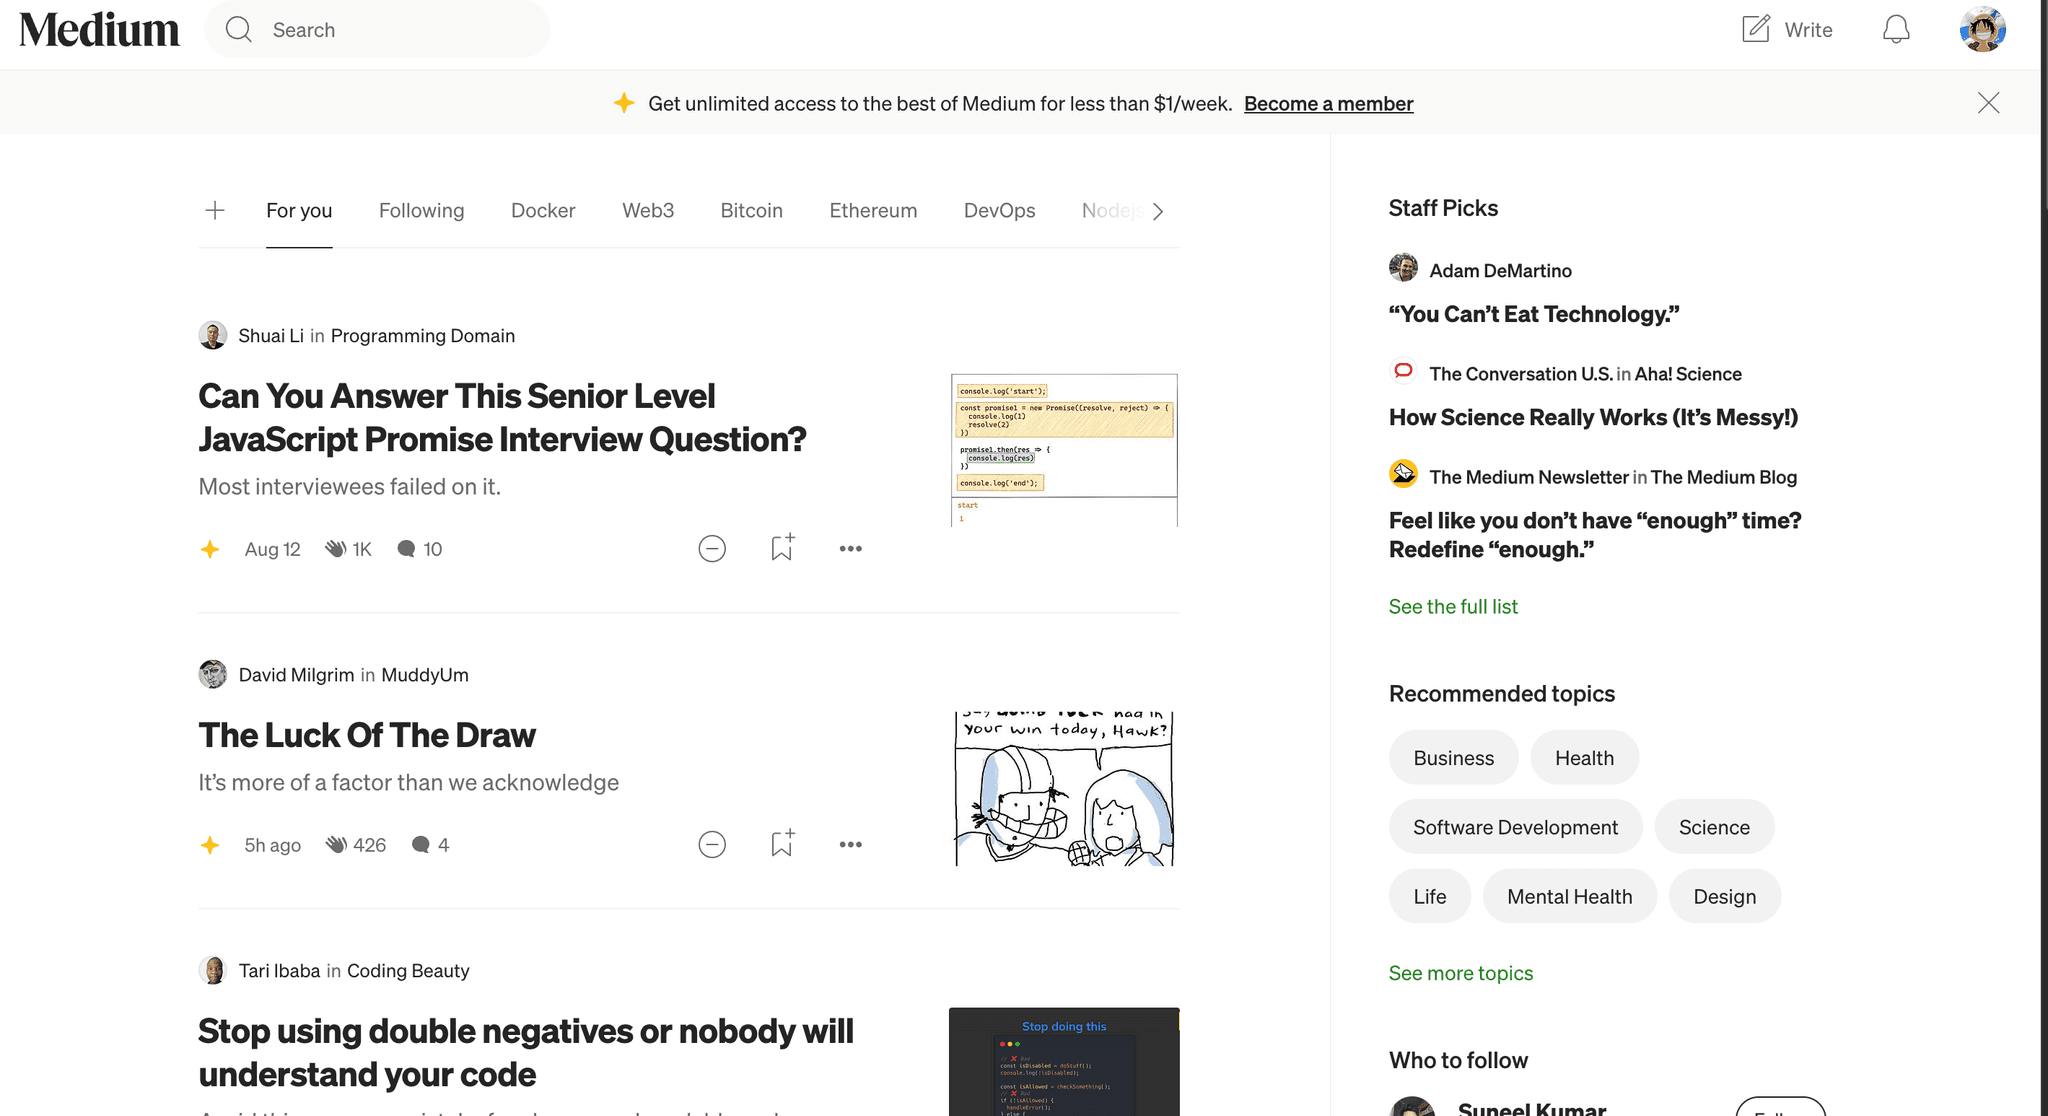Screen dimensions: 2048x1116
Task: Click claps icon on Luck Of The Draw
Action: [336, 845]
